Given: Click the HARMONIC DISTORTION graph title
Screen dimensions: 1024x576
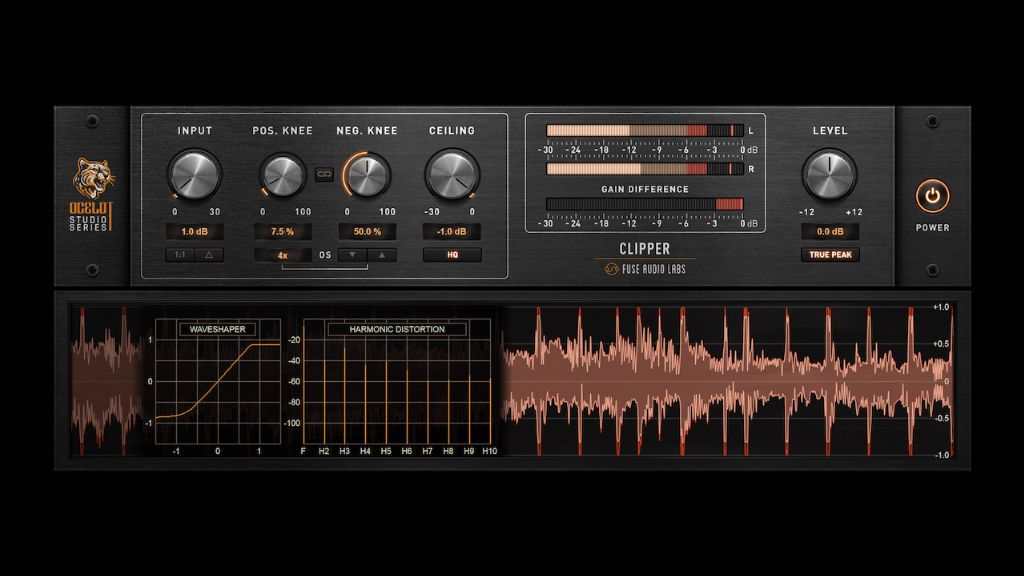Looking at the screenshot, I should 397,329.
